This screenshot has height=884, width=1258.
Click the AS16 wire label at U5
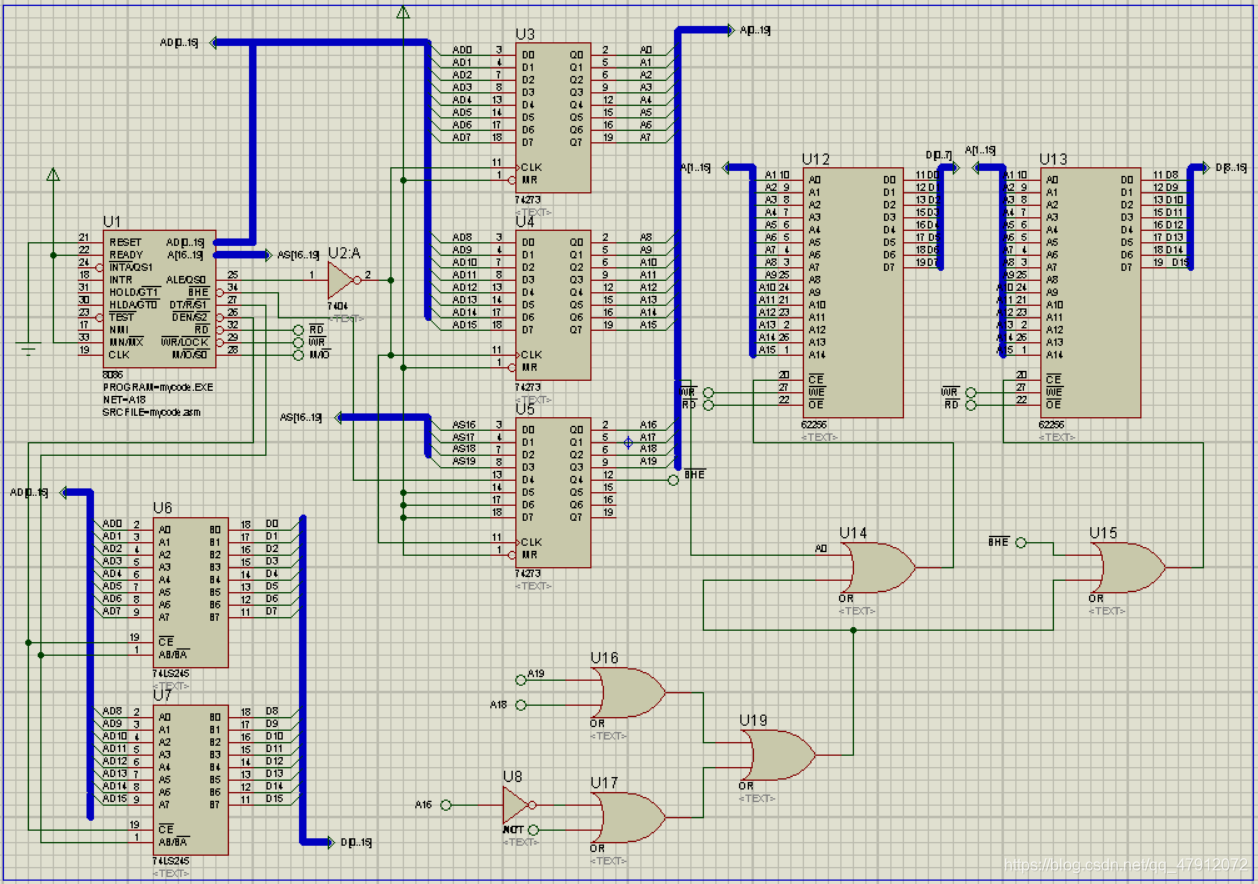coord(463,424)
